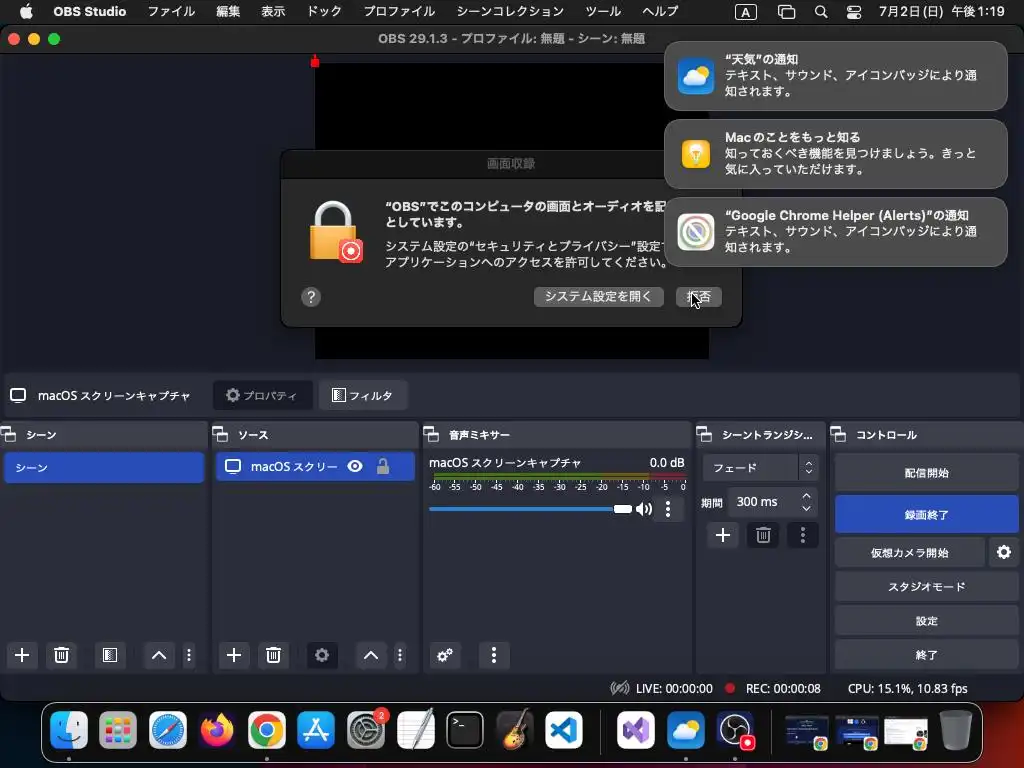This screenshot has height=768, width=1024.
Task: Pop out the Controls dock icon
Action: pyautogui.click(x=839, y=434)
